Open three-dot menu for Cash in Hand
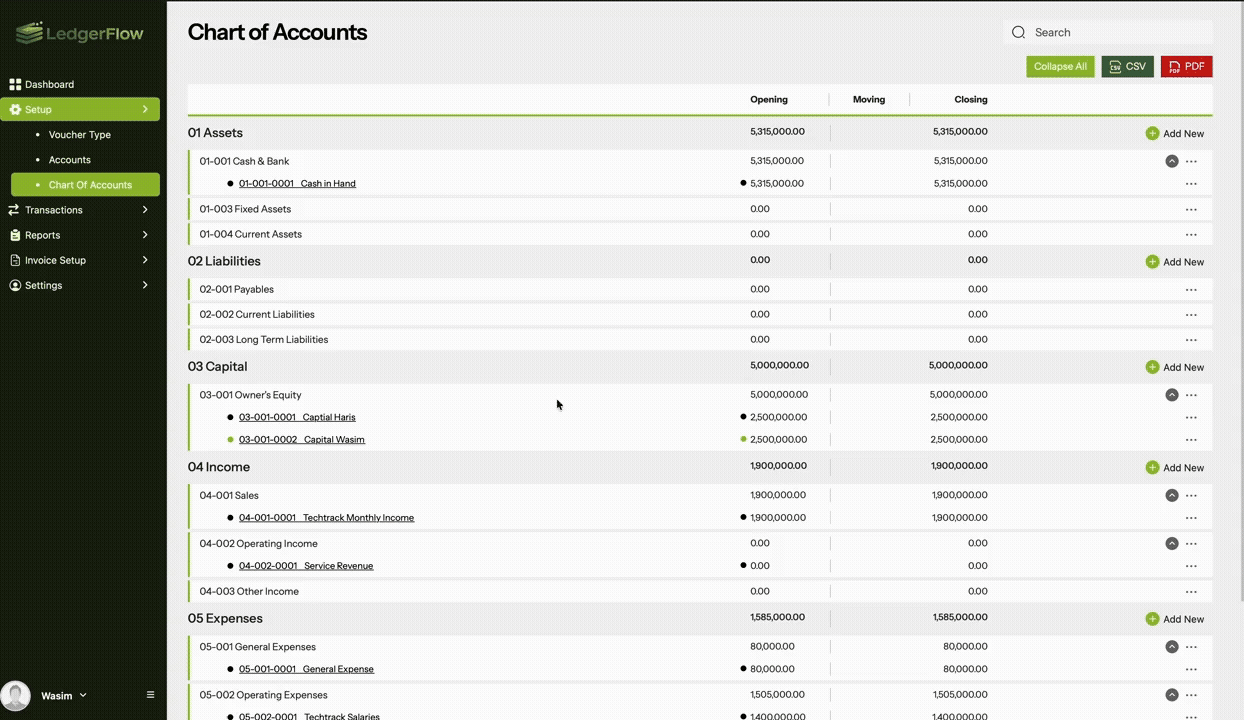 1191,184
